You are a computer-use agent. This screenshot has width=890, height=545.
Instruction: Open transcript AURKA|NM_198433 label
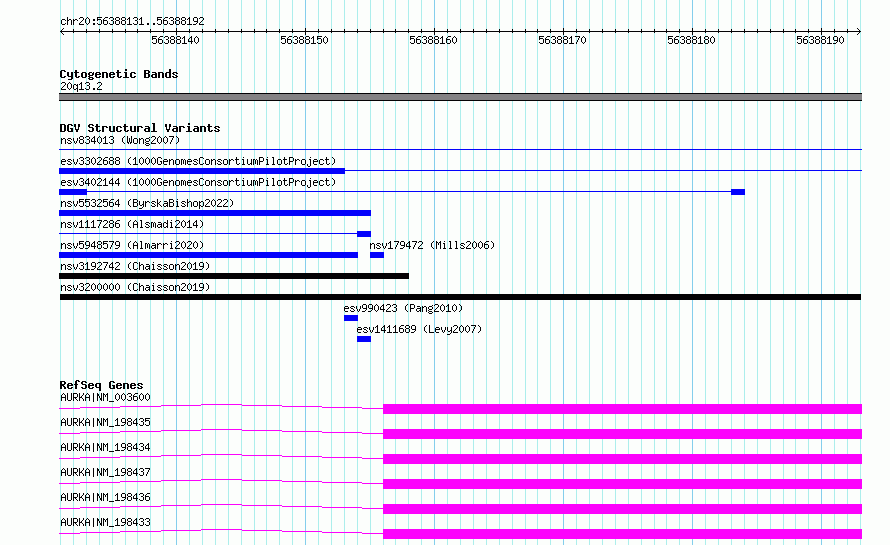tap(105, 522)
